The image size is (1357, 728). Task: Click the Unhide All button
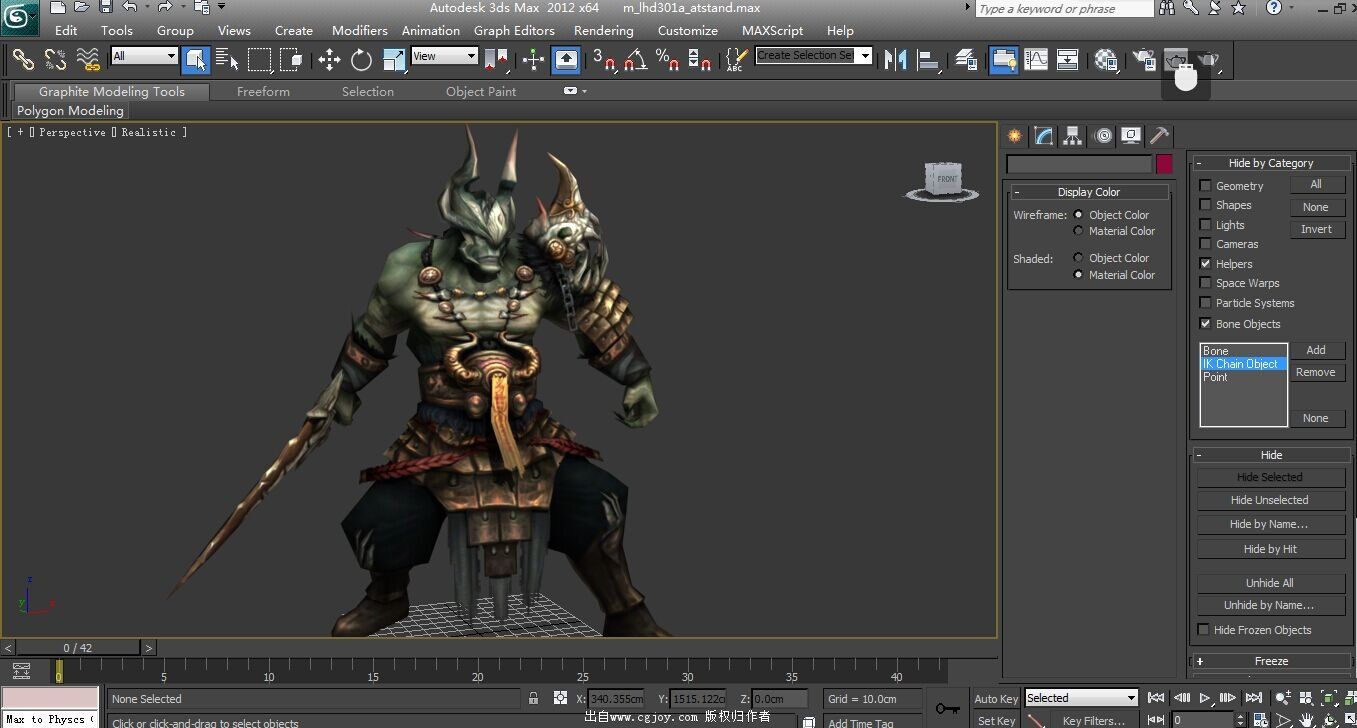1269,583
